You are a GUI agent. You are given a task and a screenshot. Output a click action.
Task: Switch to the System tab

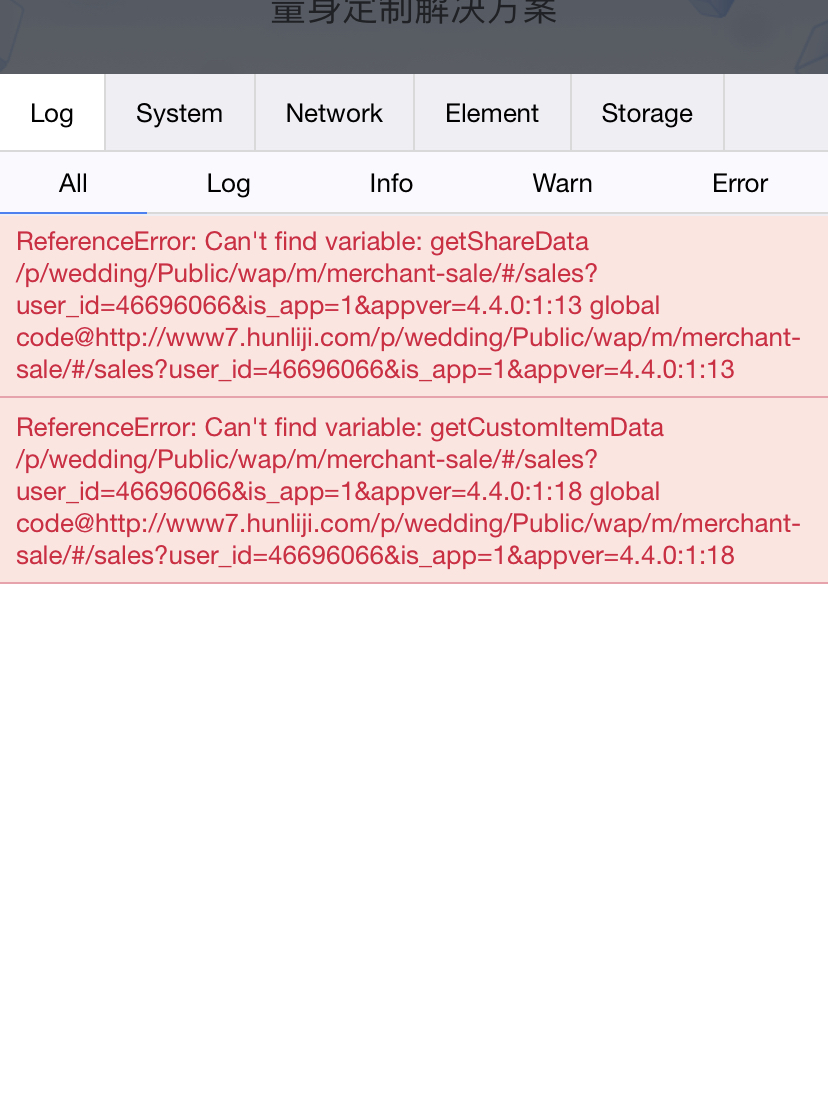tap(180, 113)
